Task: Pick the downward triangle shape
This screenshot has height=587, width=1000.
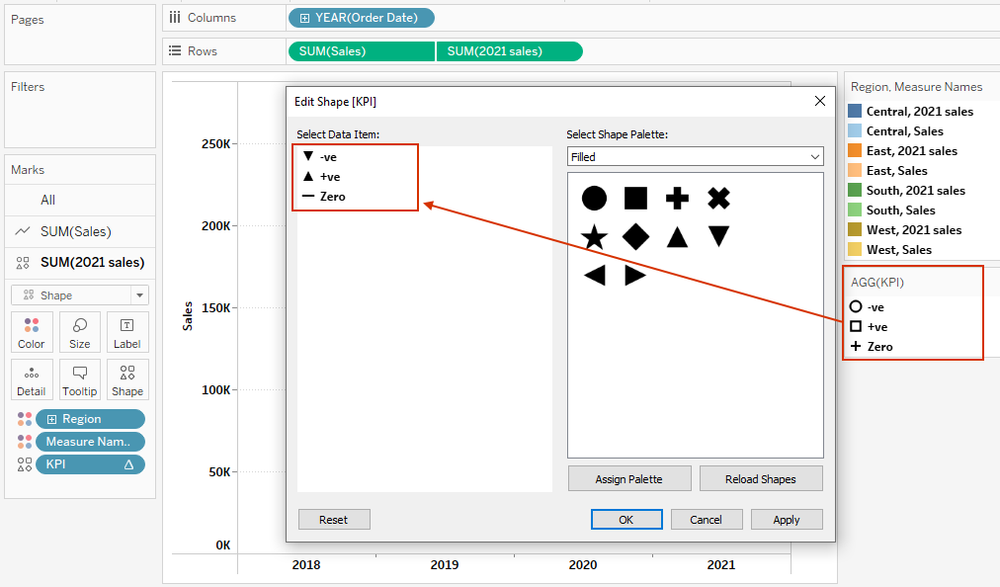Action: pos(718,238)
